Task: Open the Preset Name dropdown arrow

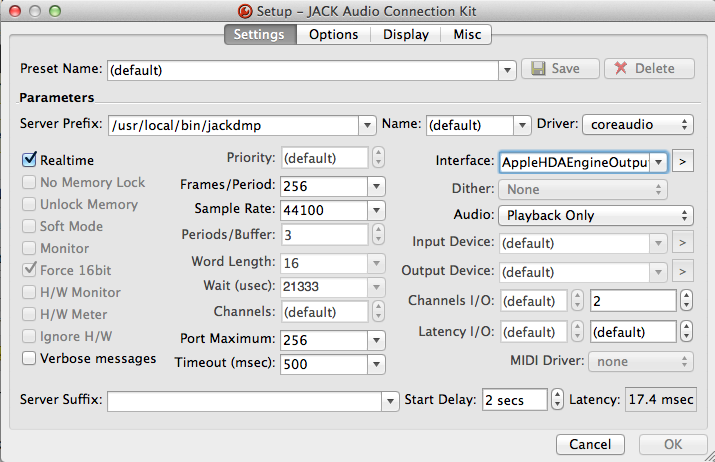Action: (507, 70)
